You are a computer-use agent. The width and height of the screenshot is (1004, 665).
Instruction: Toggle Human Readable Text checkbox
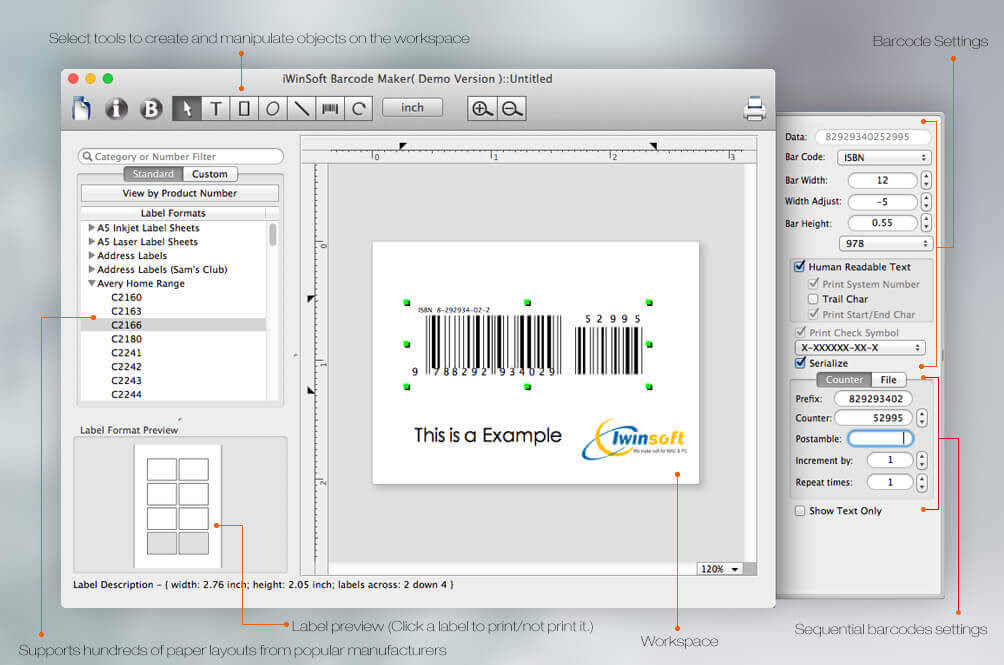[x=799, y=266]
